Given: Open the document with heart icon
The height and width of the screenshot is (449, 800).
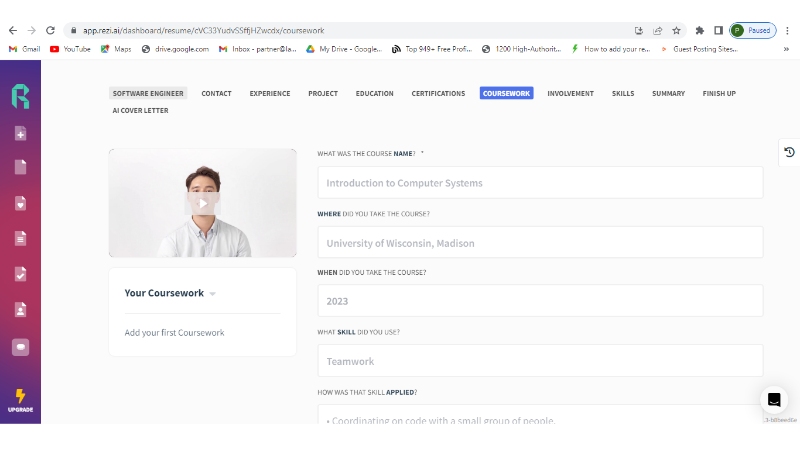Looking at the screenshot, I should click(20, 203).
